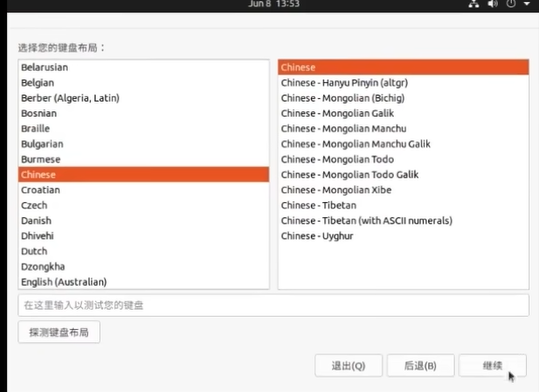Click the 探测键盘布局 detect layout button

[x=59, y=332]
